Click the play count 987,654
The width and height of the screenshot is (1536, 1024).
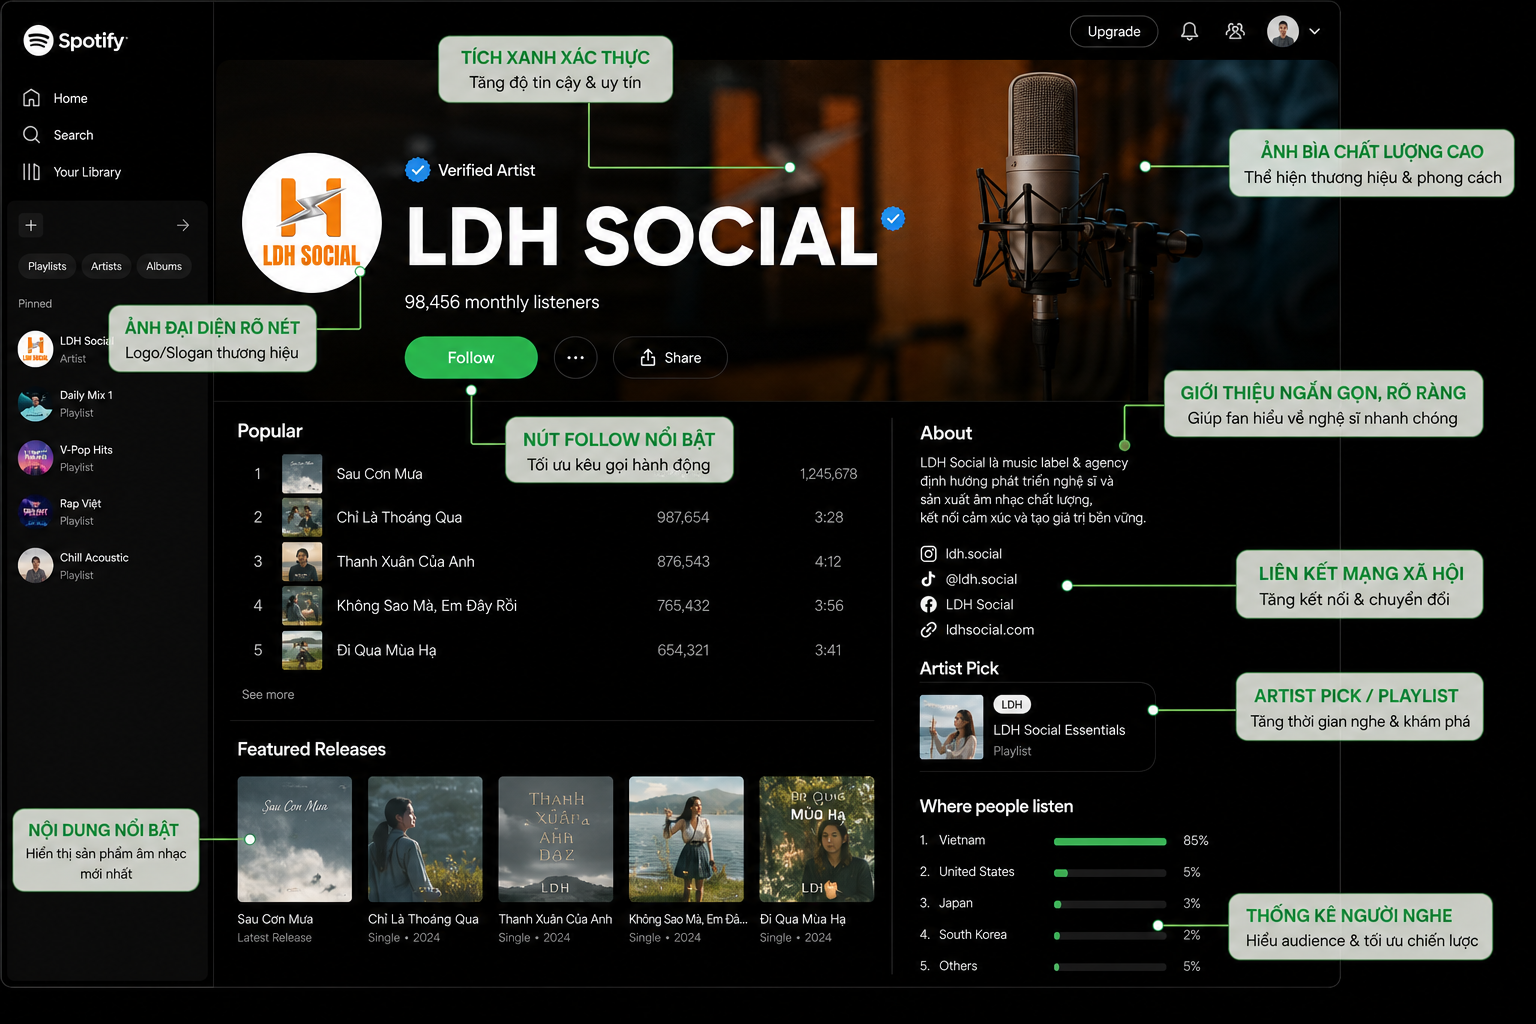click(x=683, y=518)
